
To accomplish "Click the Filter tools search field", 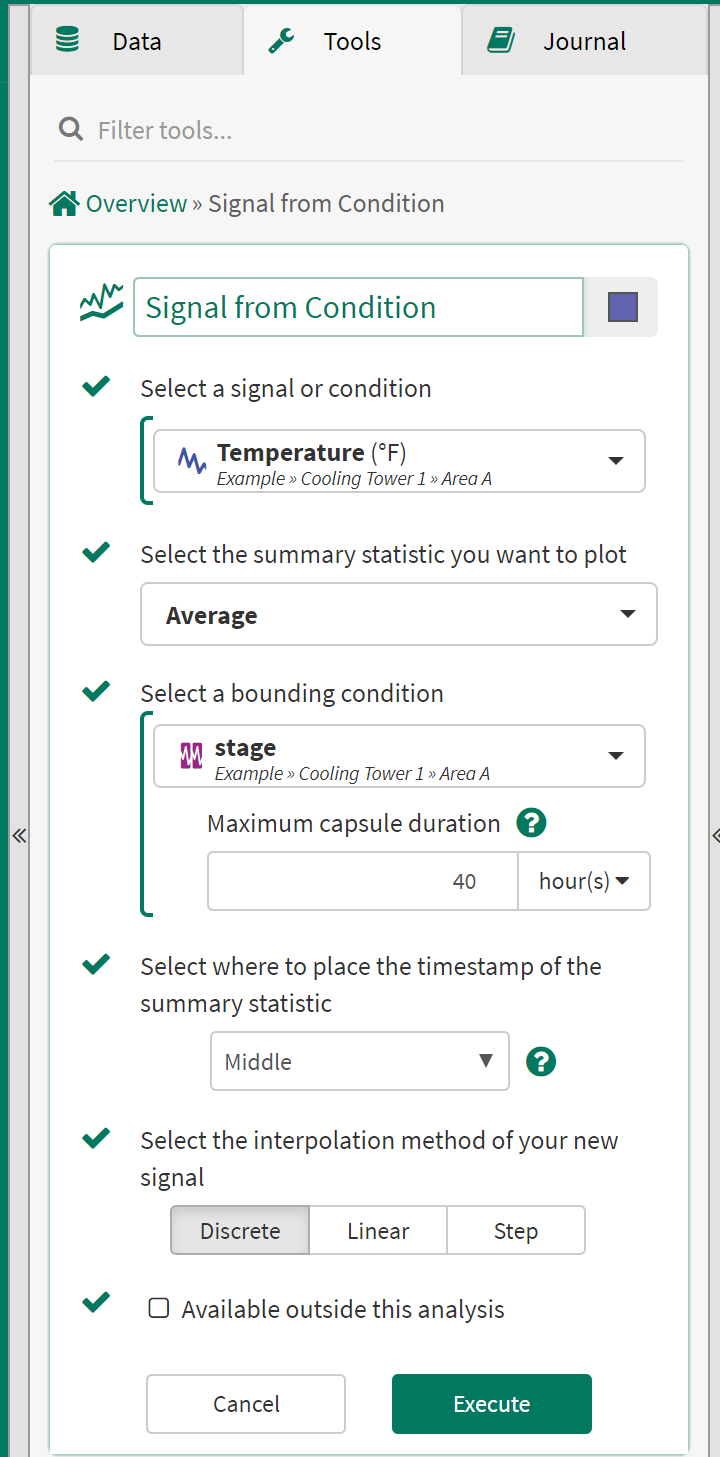I will pos(380,130).
